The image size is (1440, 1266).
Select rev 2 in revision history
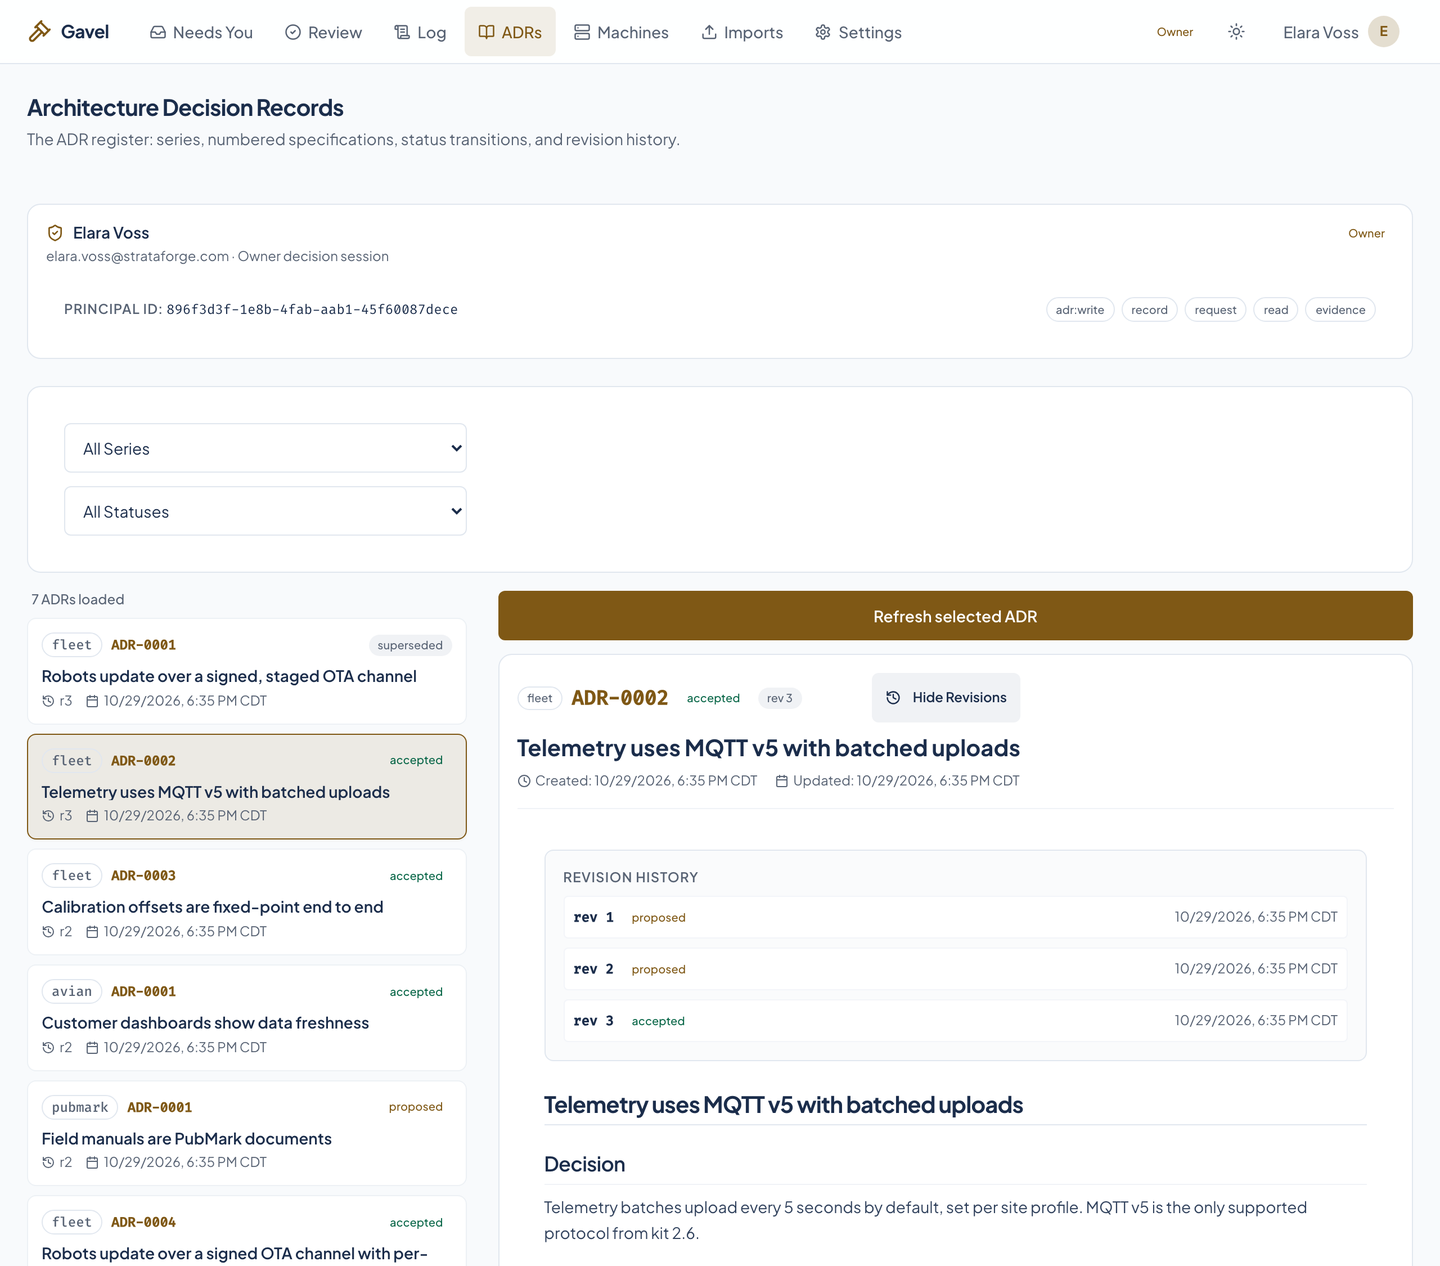(x=955, y=969)
